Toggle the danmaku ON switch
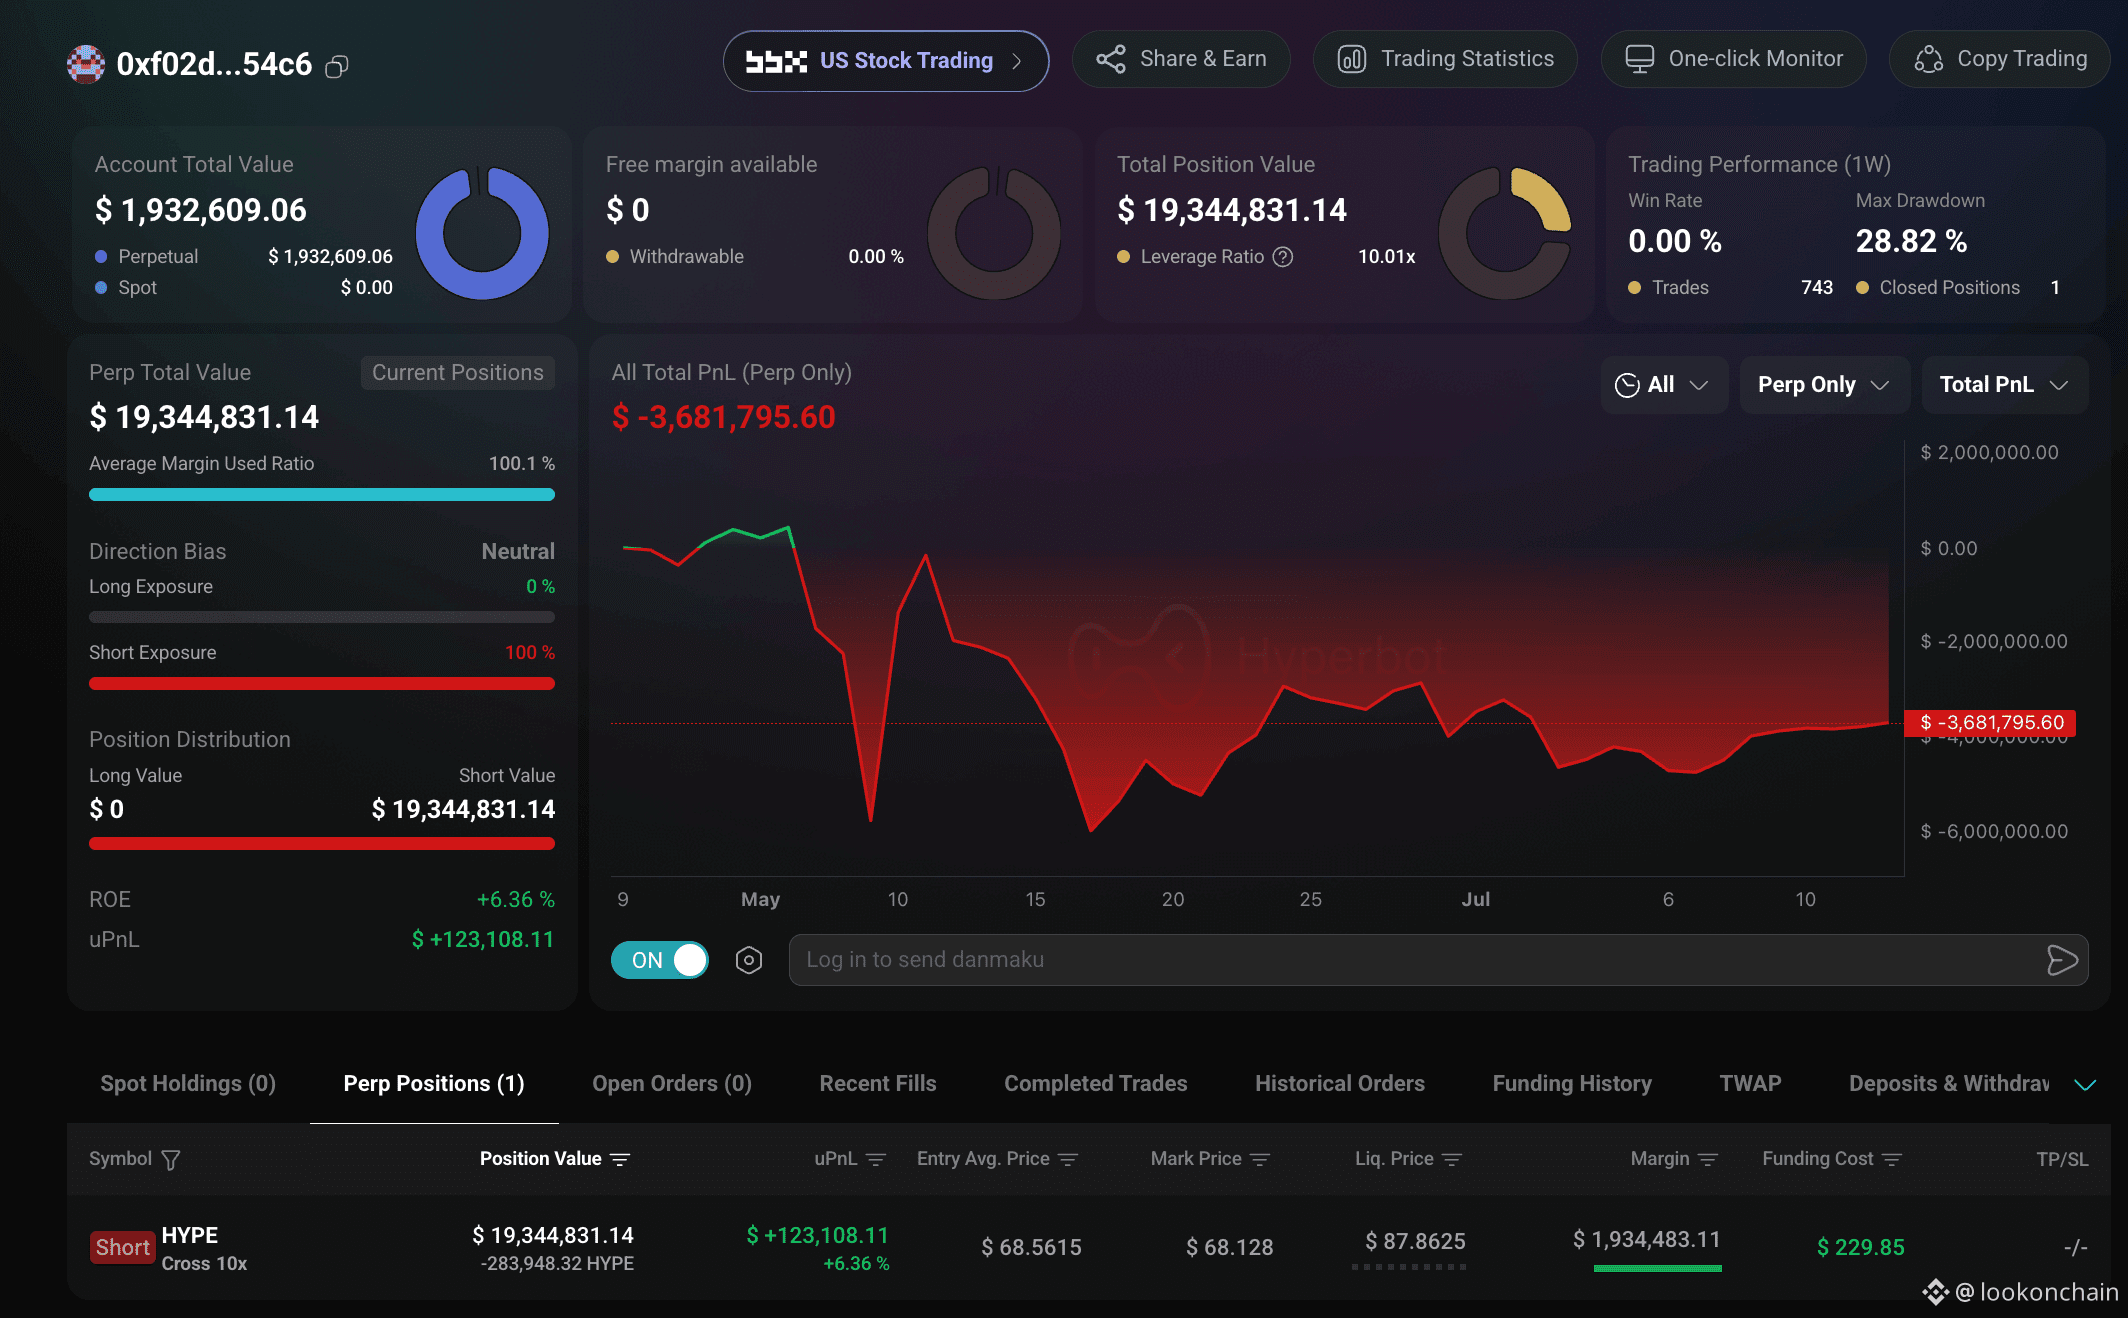 [x=660, y=960]
